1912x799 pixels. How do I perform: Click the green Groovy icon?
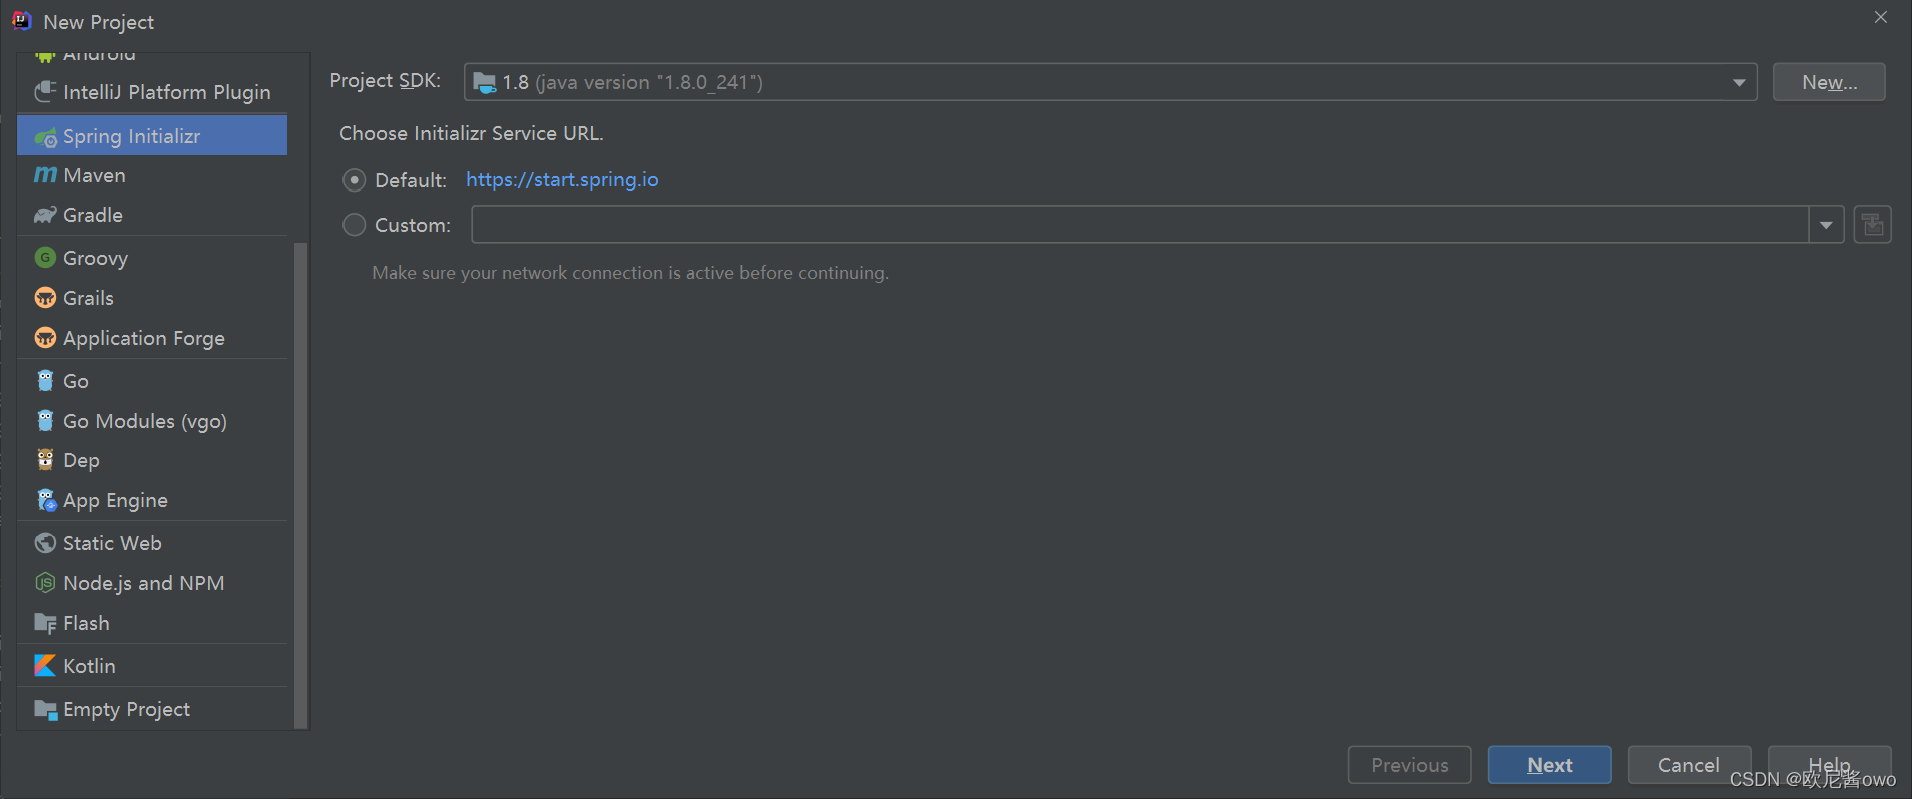tap(45, 258)
